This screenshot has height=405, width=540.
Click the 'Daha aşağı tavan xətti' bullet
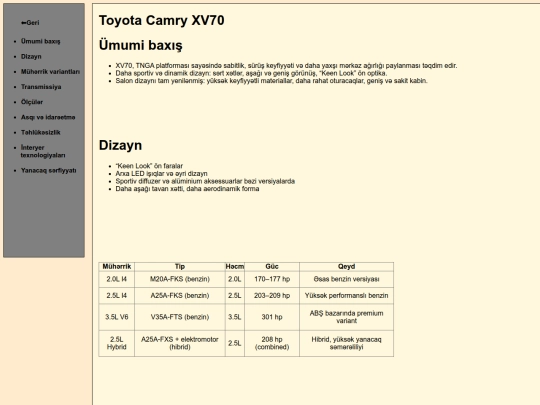[x=187, y=188]
